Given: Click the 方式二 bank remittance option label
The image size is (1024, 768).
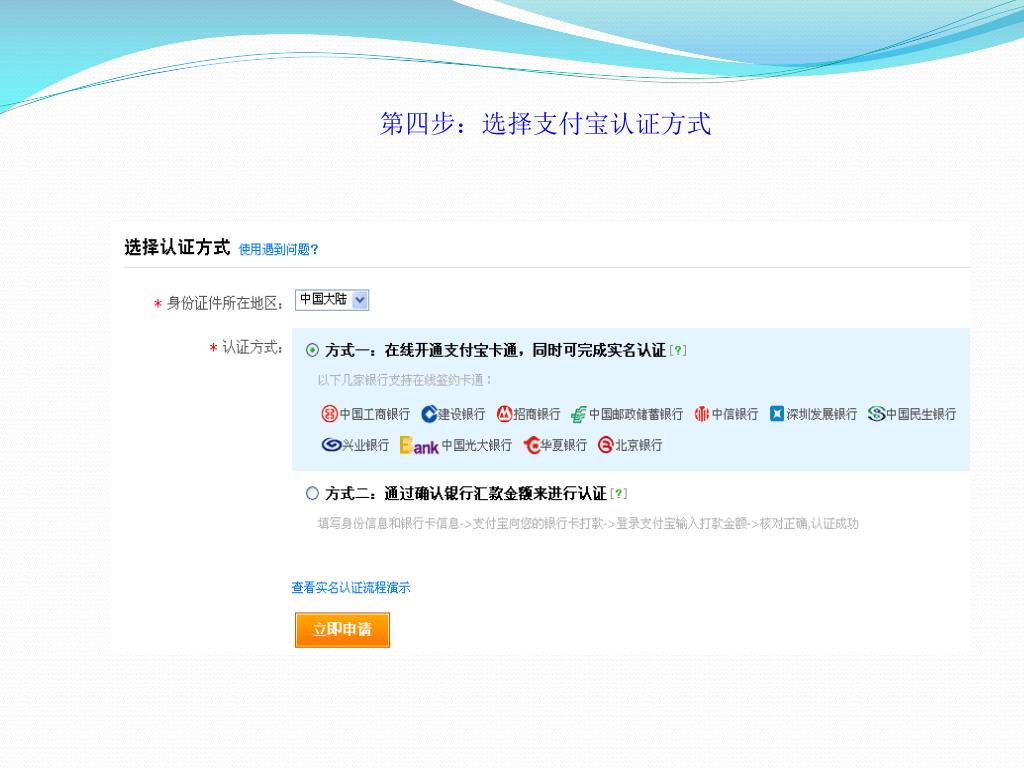Looking at the screenshot, I should tap(466, 493).
